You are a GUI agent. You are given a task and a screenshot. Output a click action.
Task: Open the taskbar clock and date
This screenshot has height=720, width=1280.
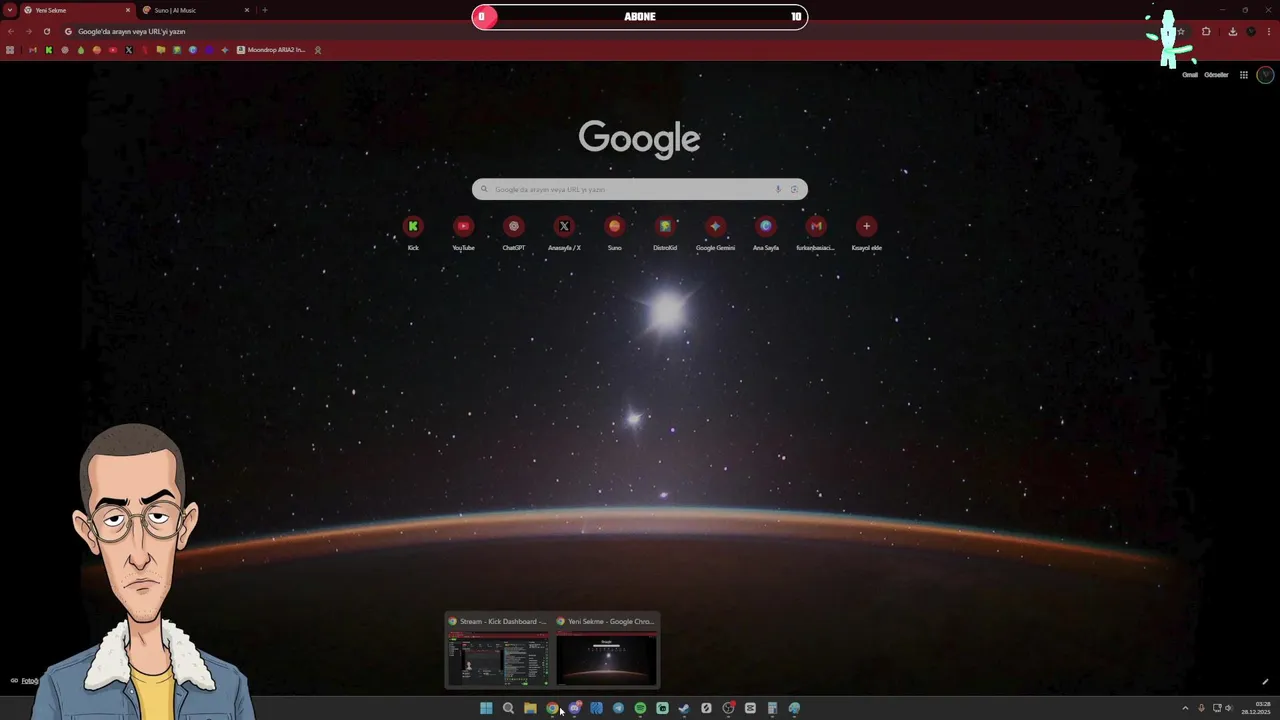[x=1256, y=708]
